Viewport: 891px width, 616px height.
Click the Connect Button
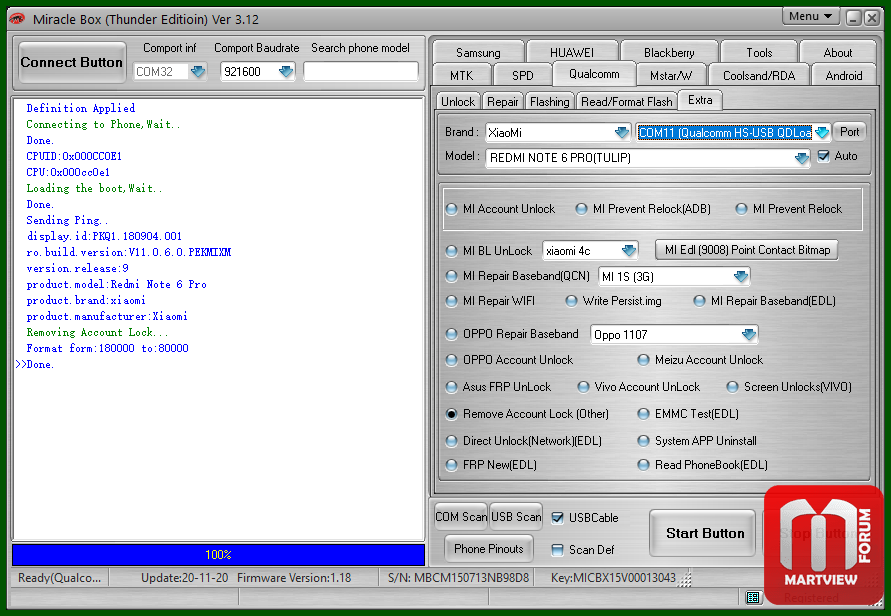pos(72,62)
